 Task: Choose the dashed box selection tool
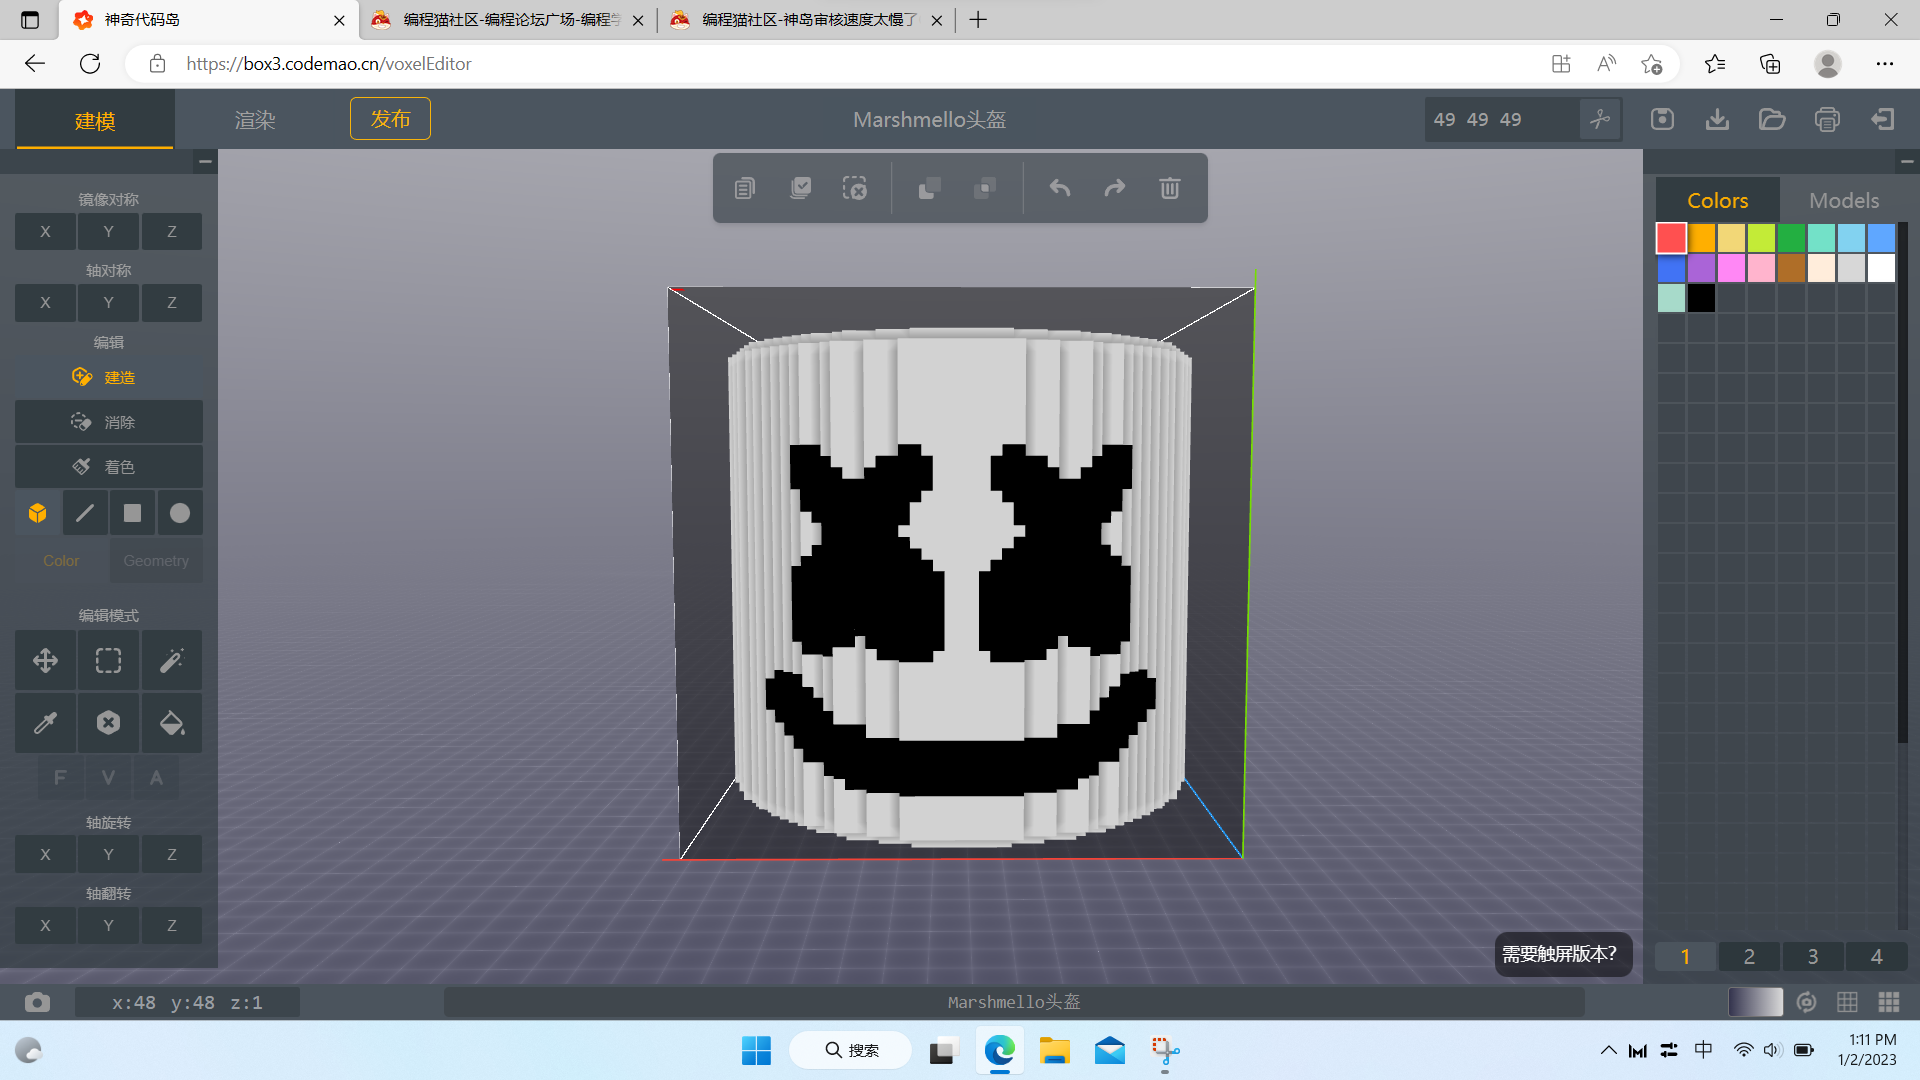point(108,660)
